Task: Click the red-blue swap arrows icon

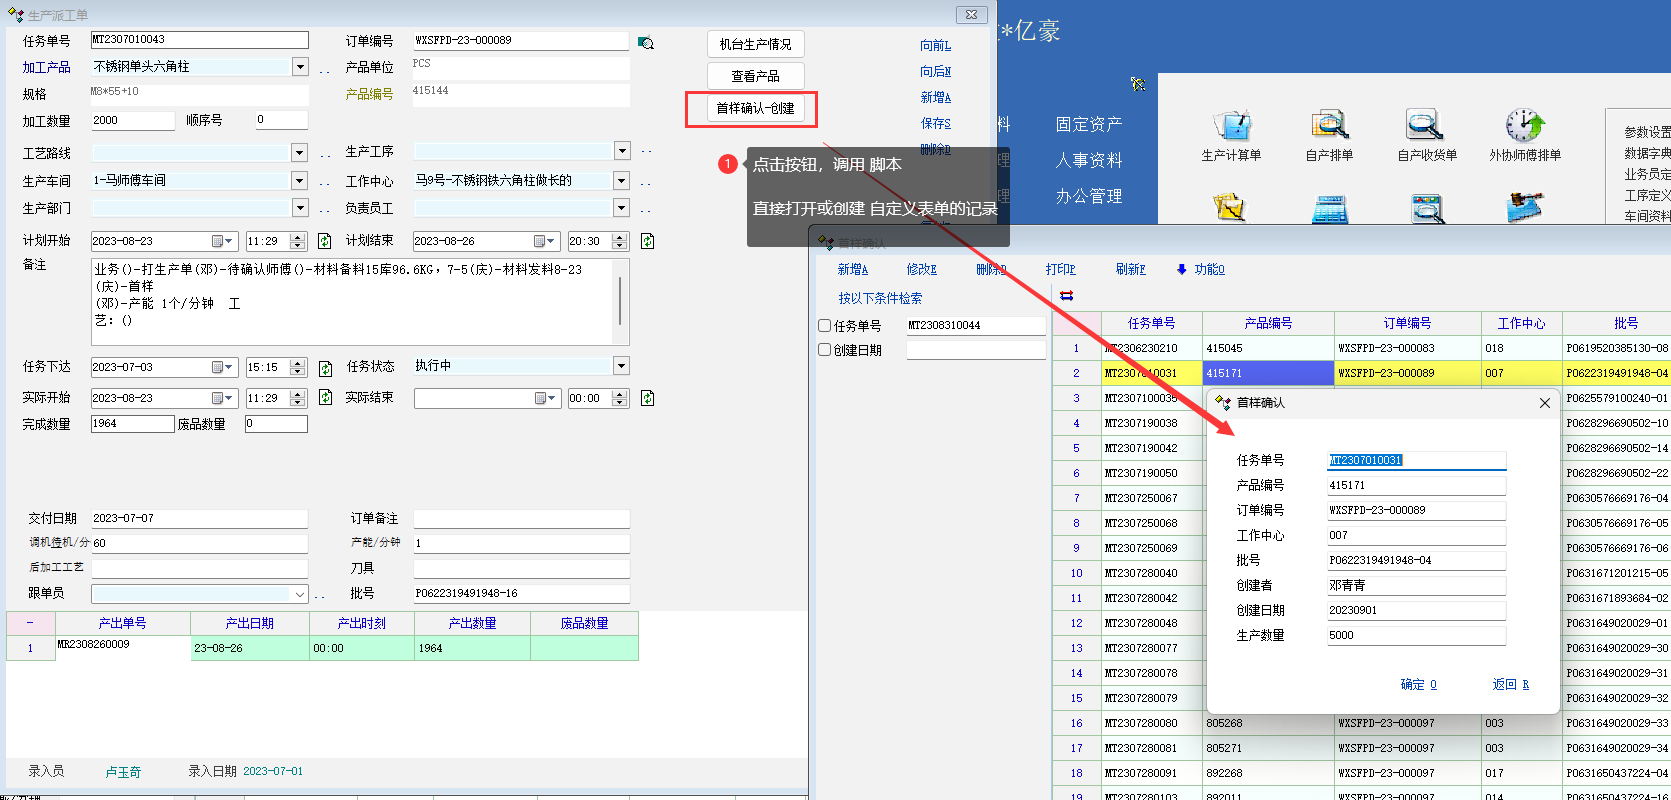Action: tap(1066, 295)
